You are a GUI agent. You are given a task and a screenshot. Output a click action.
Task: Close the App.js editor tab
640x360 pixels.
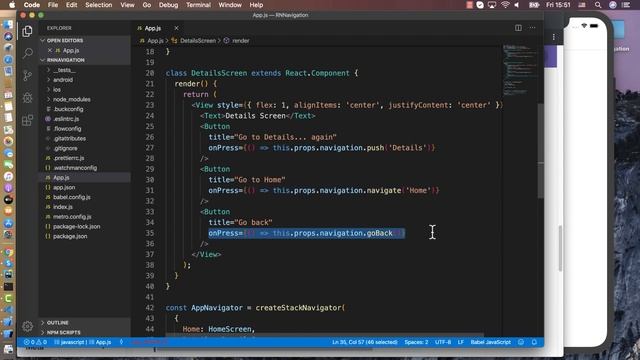[x=176, y=28]
